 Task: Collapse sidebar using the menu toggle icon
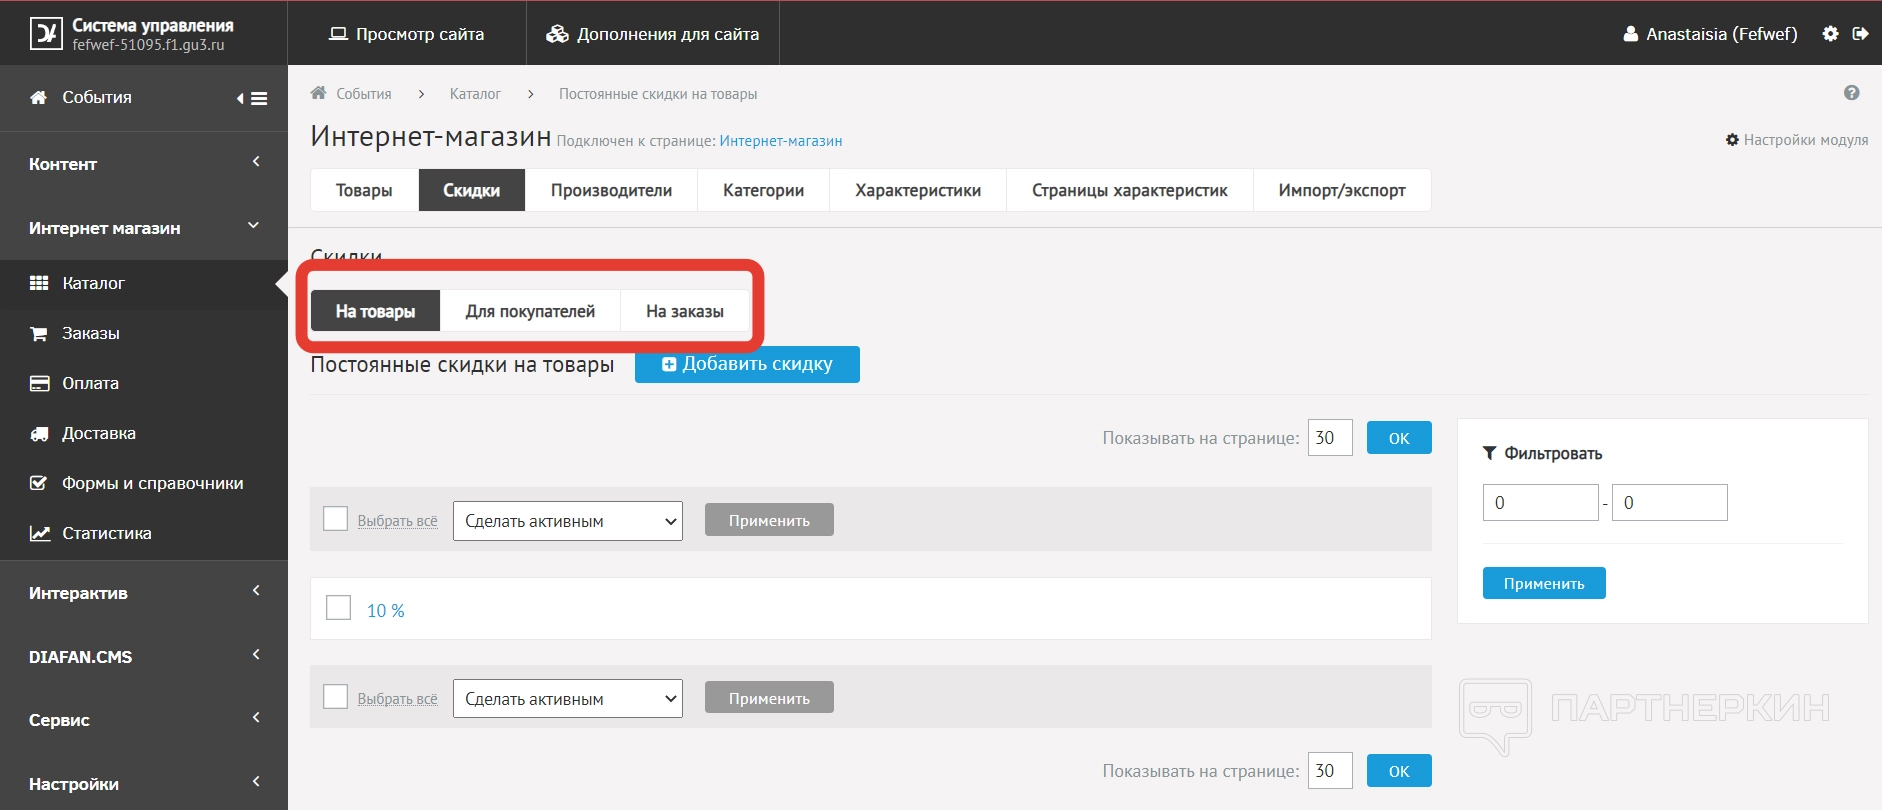pyautogui.click(x=252, y=98)
